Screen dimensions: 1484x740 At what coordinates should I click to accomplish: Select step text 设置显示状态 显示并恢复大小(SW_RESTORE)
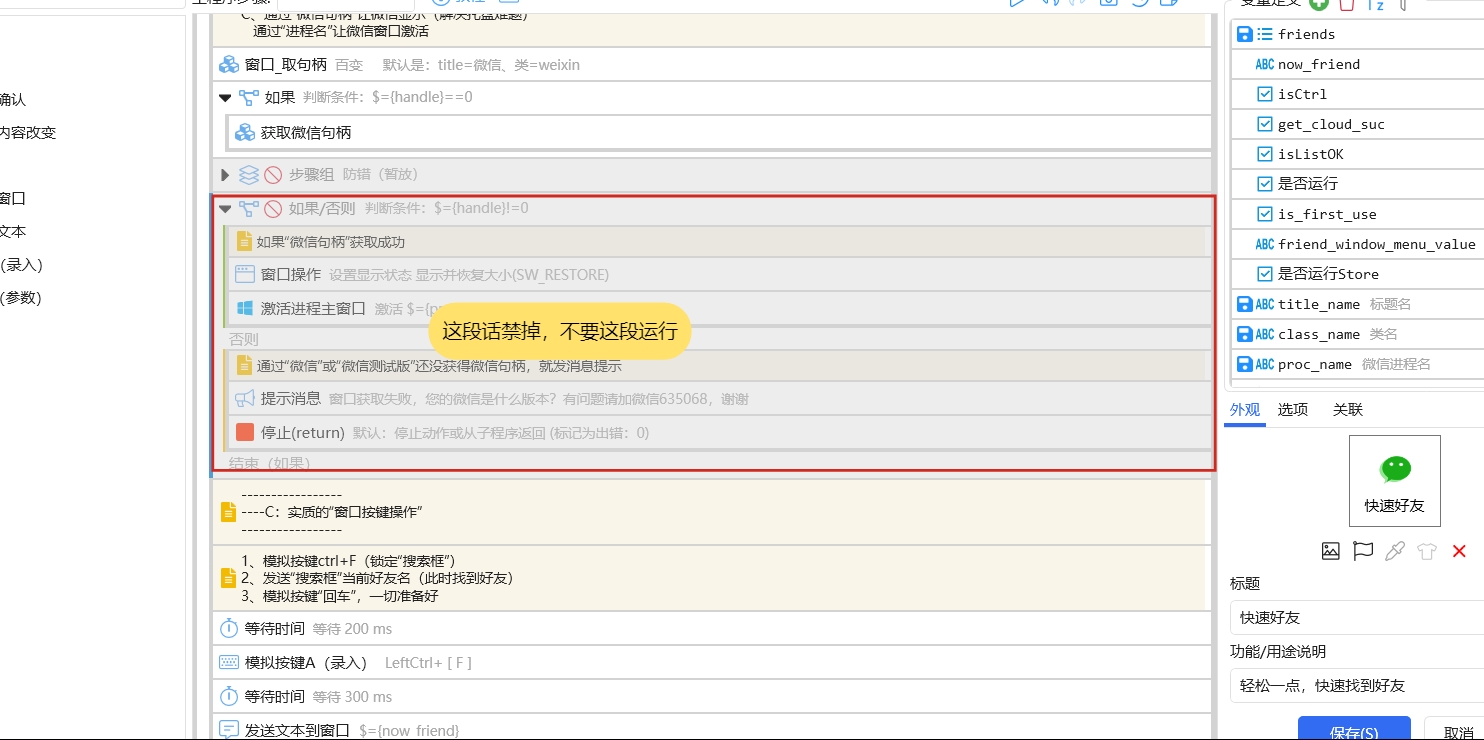(469, 275)
